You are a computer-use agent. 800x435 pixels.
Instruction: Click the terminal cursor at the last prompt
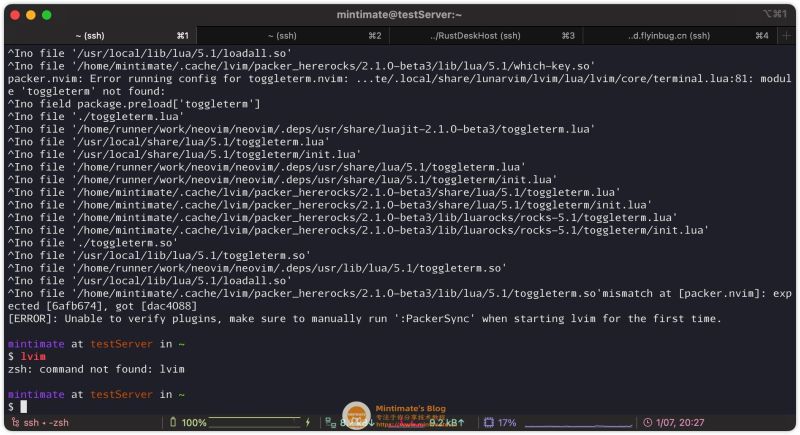point(23,406)
